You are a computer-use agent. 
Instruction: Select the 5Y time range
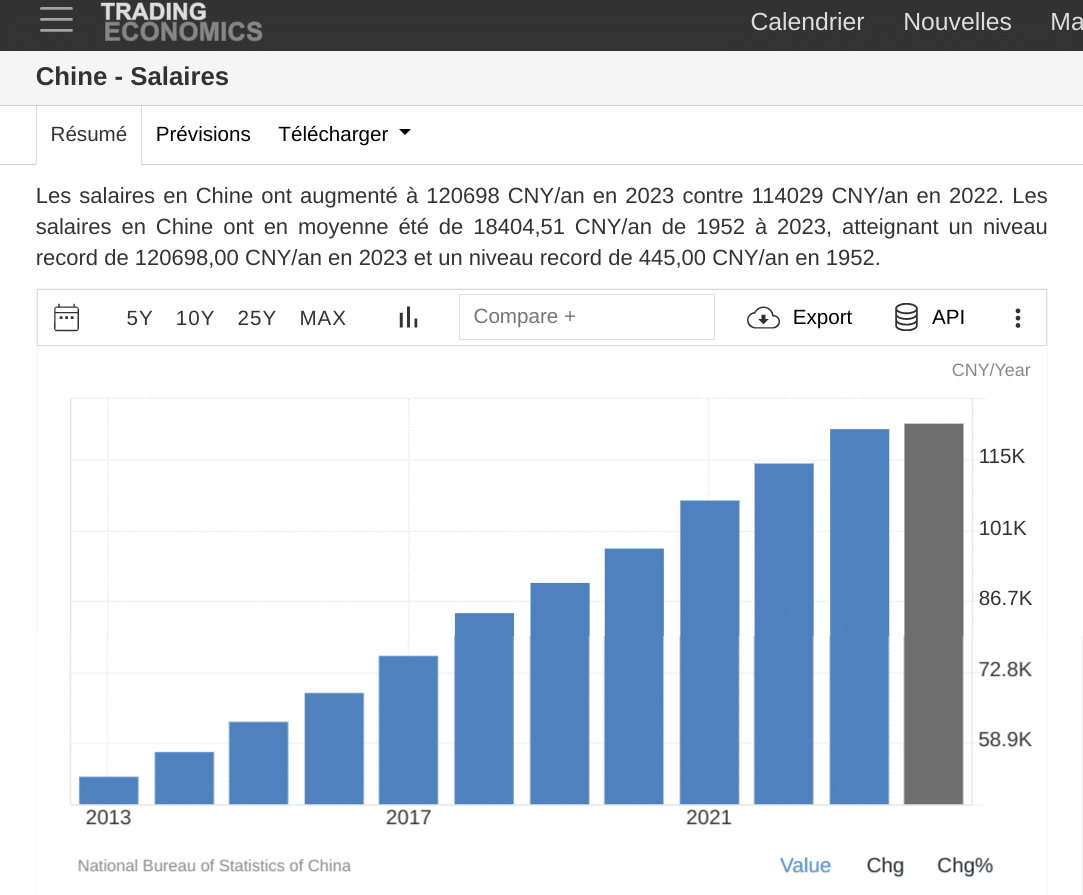pos(139,318)
